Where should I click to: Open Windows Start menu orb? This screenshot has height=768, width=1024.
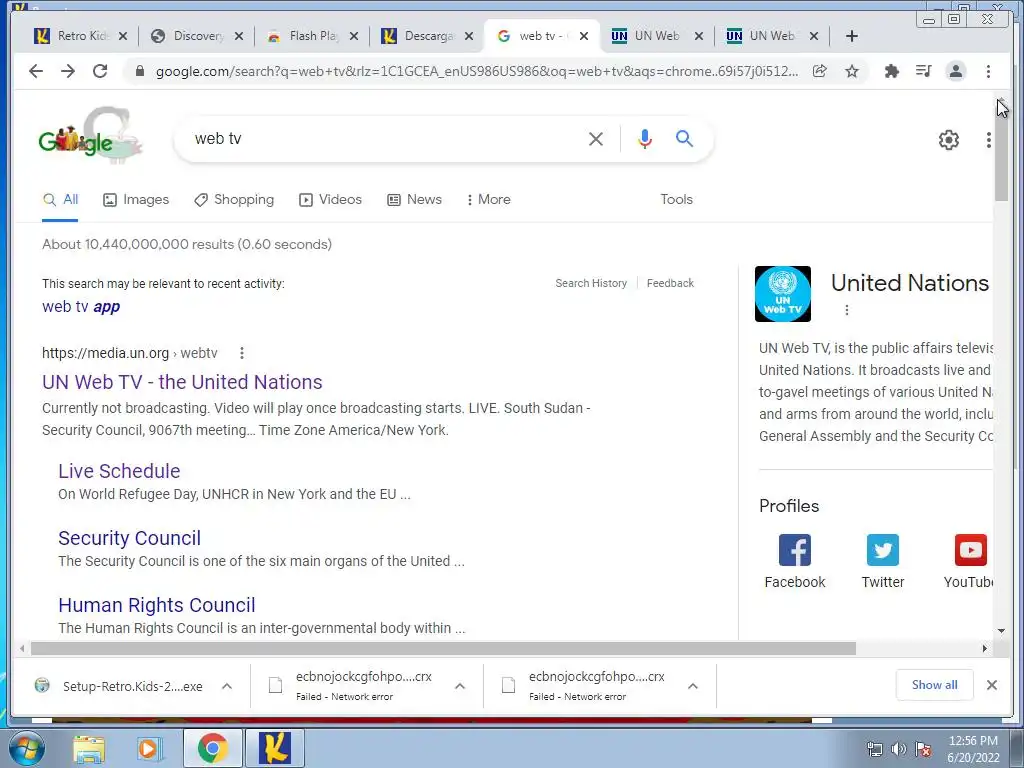tap(27, 748)
